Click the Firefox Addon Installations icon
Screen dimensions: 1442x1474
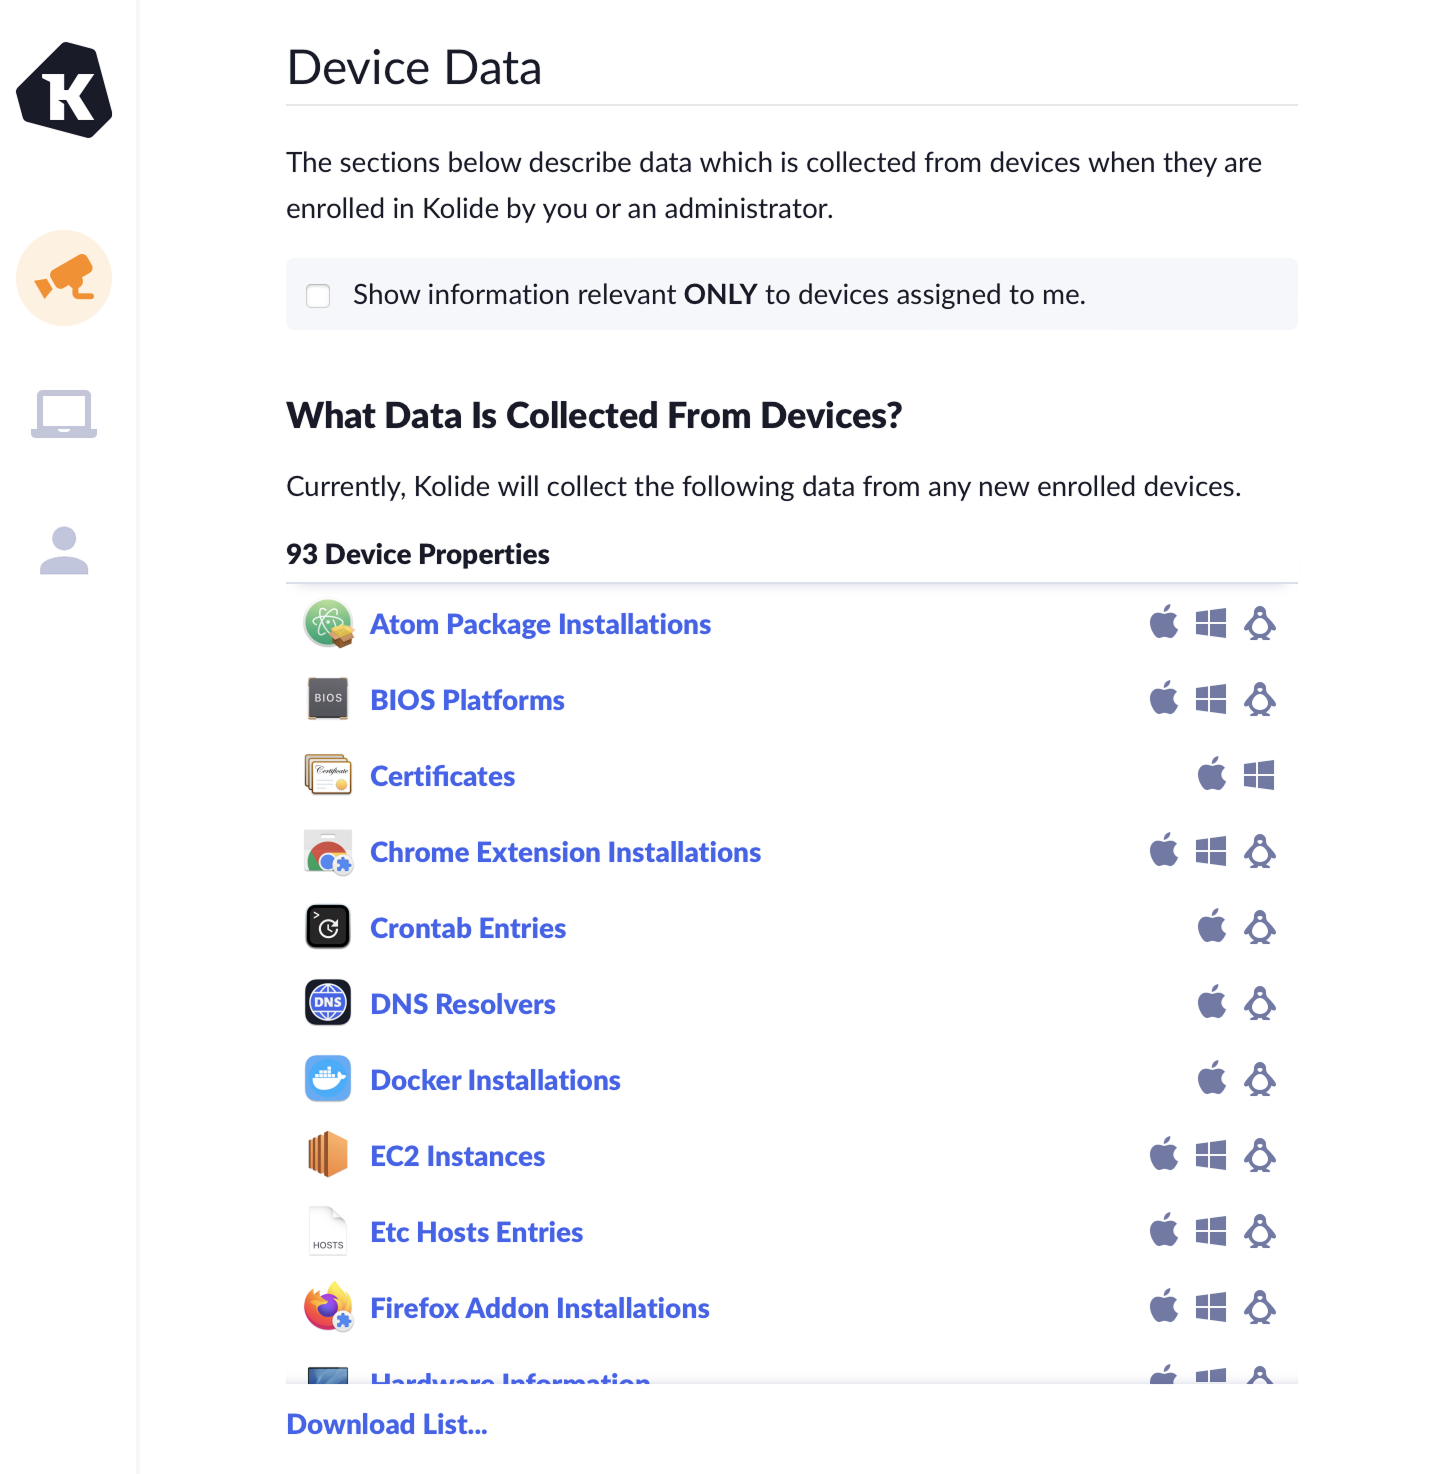pos(328,1307)
